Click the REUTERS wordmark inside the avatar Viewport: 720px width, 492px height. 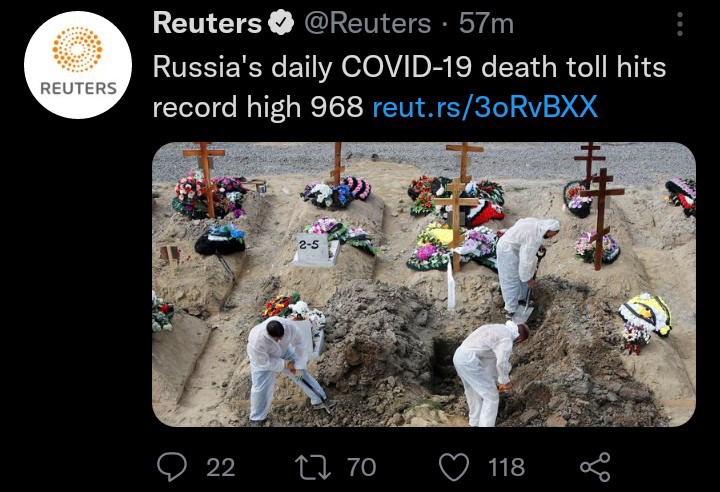79,88
